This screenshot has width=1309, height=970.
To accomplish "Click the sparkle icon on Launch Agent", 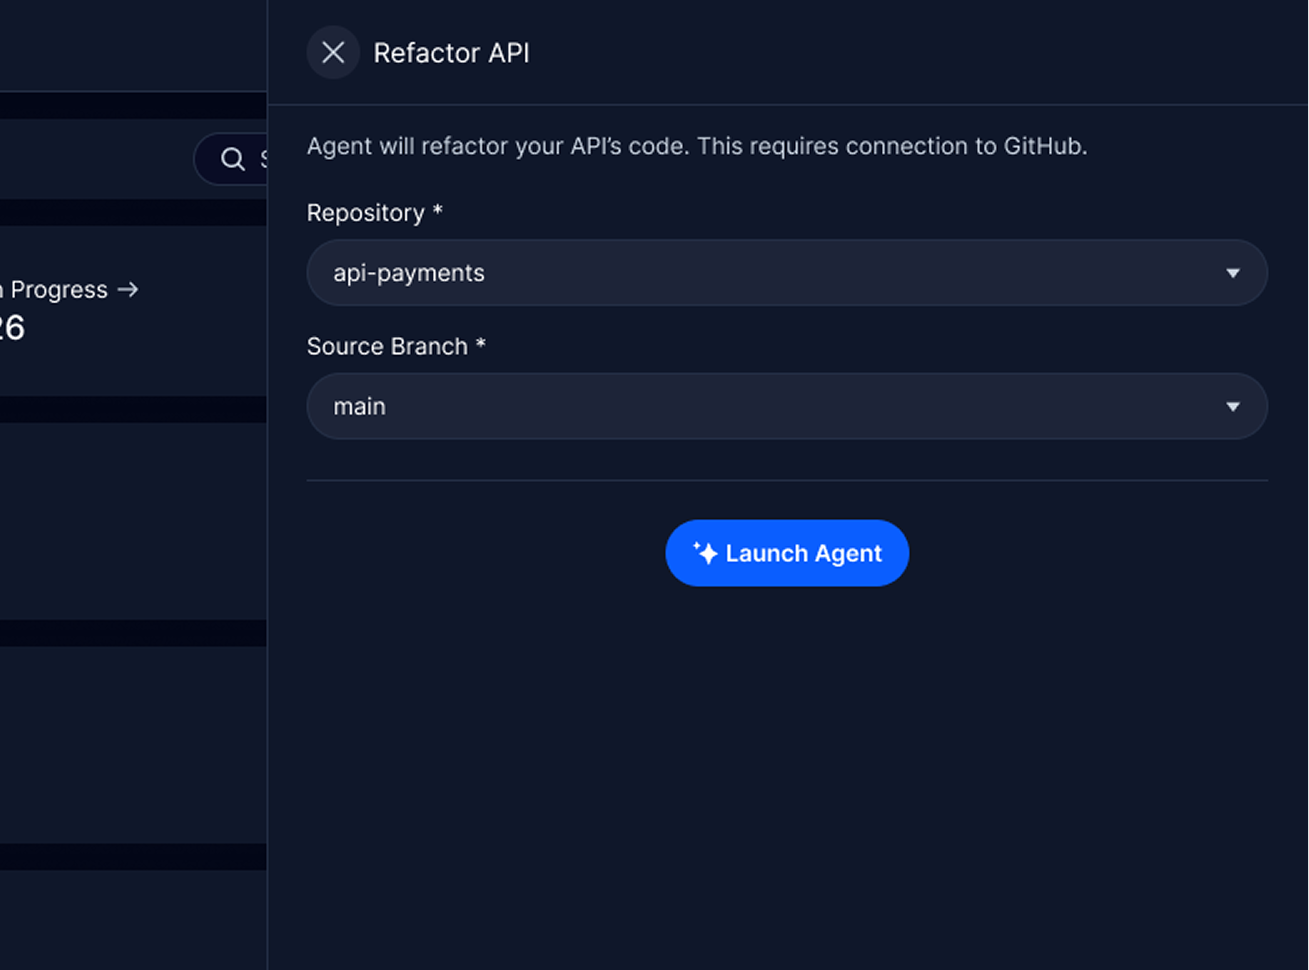I will (x=706, y=553).
